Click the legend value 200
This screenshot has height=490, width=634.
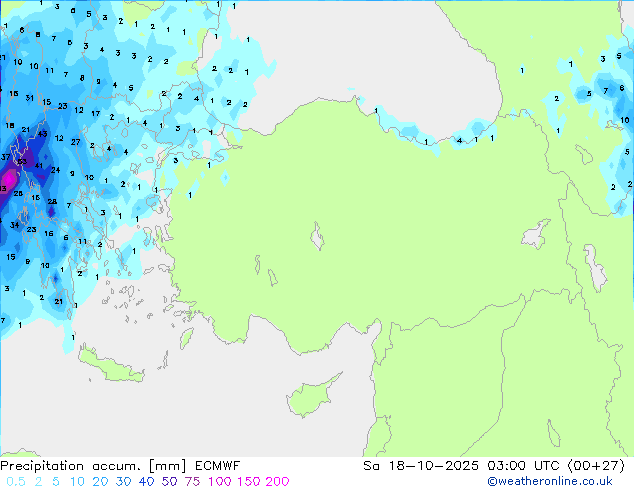277,482
